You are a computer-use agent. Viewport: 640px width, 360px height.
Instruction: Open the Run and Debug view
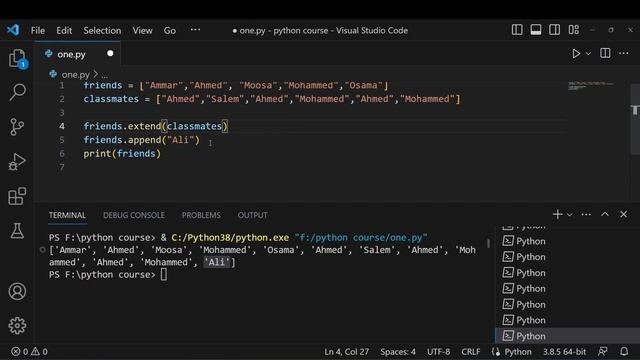[x=17, y=162]
